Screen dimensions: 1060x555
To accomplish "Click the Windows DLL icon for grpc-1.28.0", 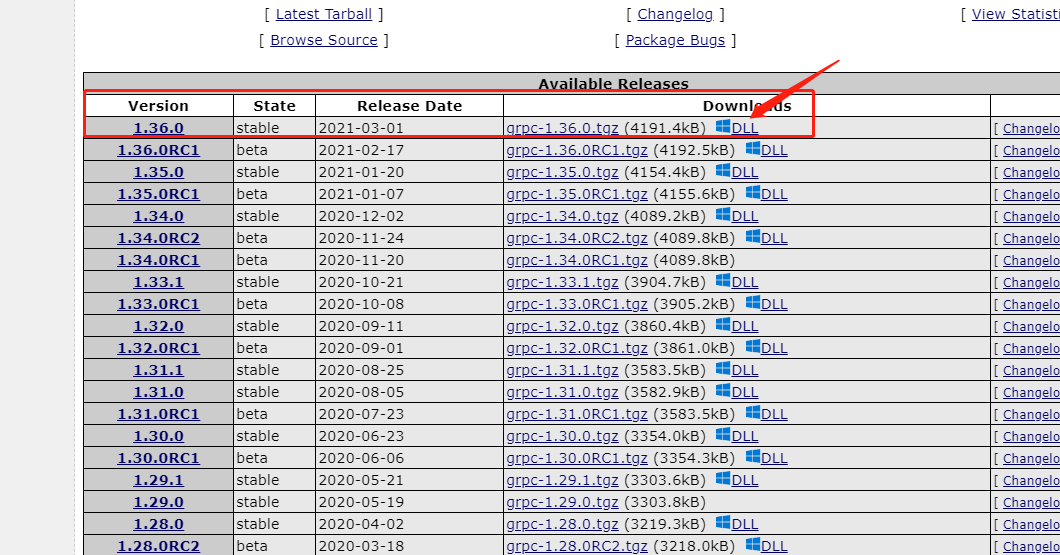I will (x=723, y=522).
